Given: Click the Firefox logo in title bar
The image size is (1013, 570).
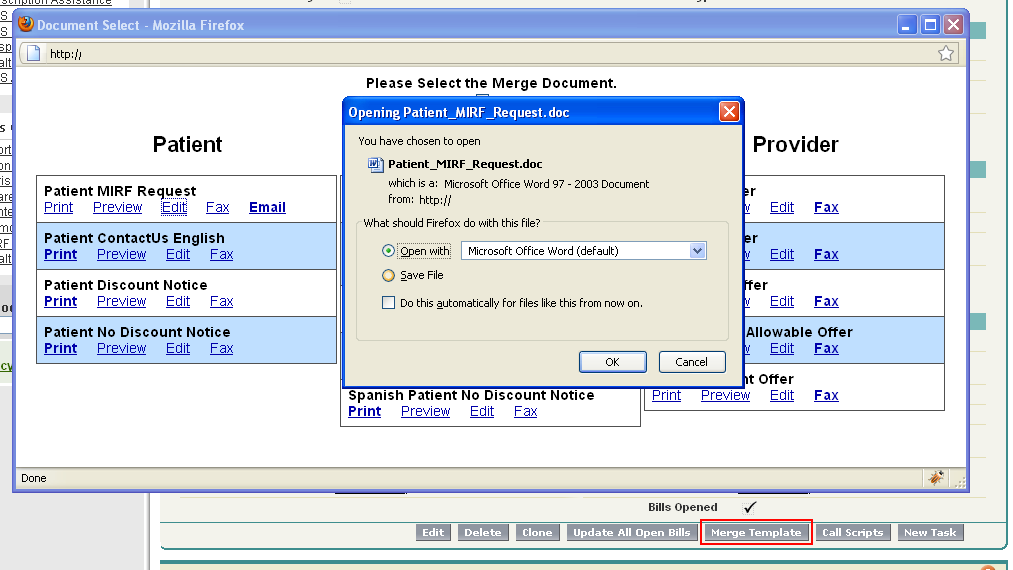Looking at the screenshot, I should pyautogui.click(x=26, y=25).
